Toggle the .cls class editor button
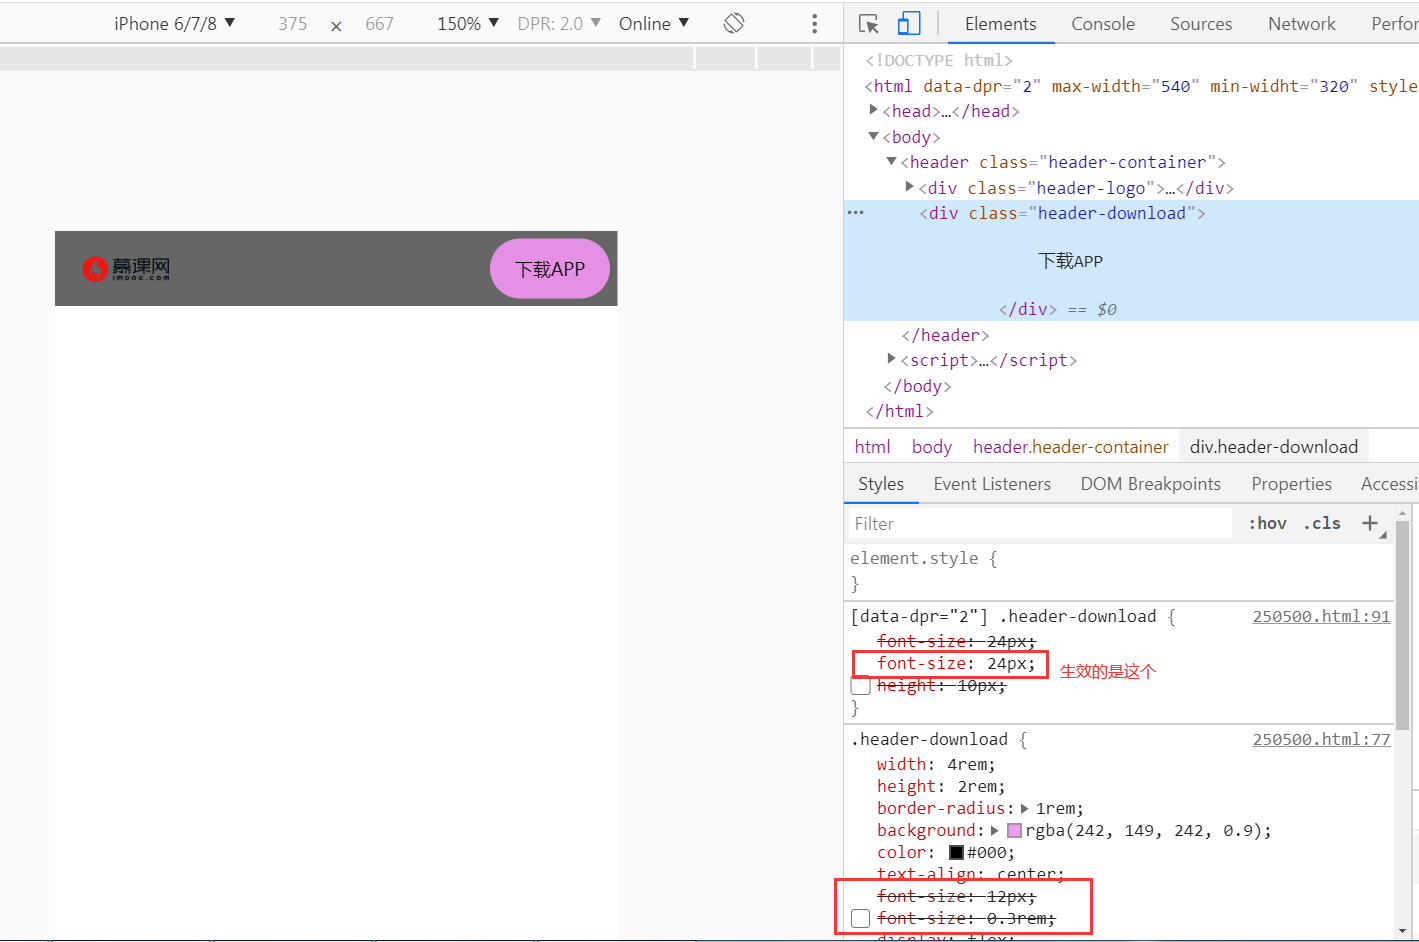Image resolution: width=1419 pixels, height=942 pixels. 1322,523
